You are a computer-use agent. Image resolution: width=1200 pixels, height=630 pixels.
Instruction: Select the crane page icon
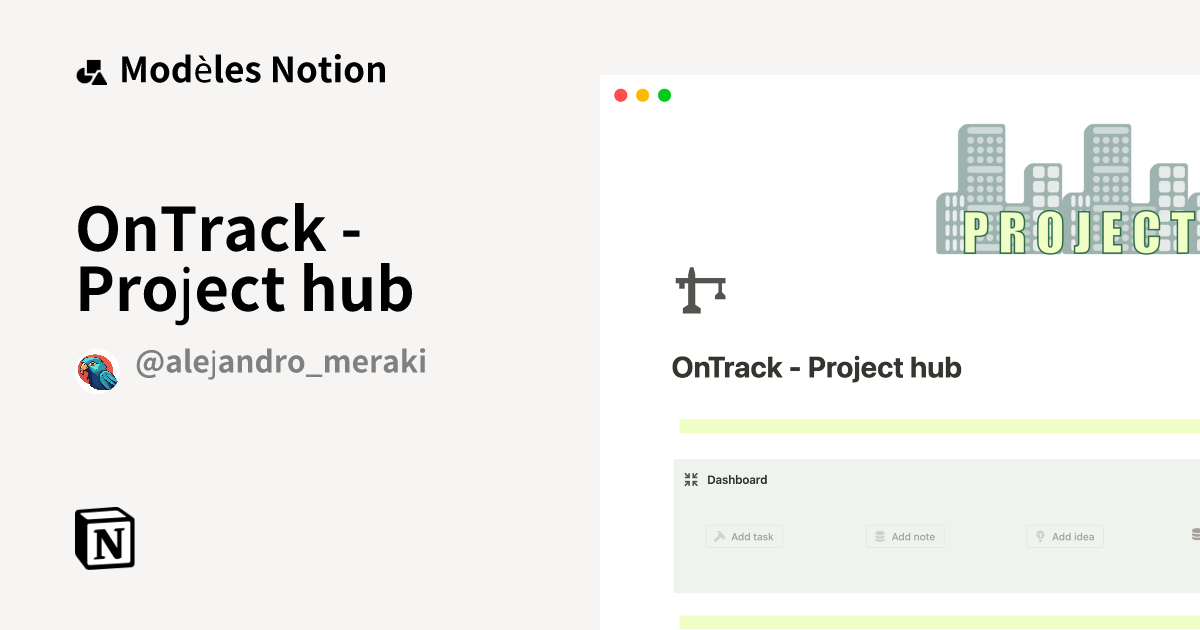(700, 290)
